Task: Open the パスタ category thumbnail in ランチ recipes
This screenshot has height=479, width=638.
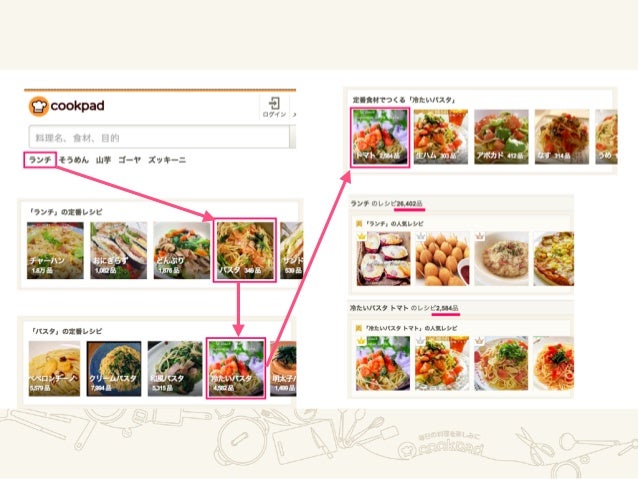Action: 245,250
